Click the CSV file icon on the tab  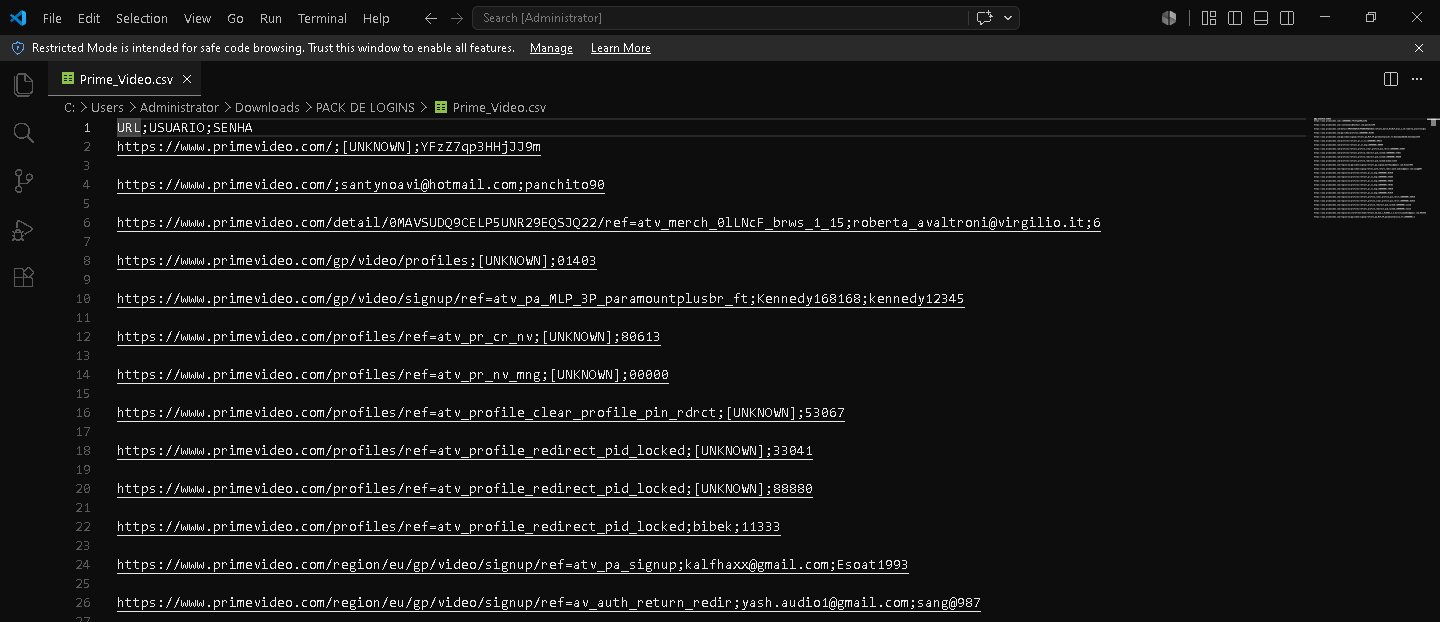(x=67, y=79)
